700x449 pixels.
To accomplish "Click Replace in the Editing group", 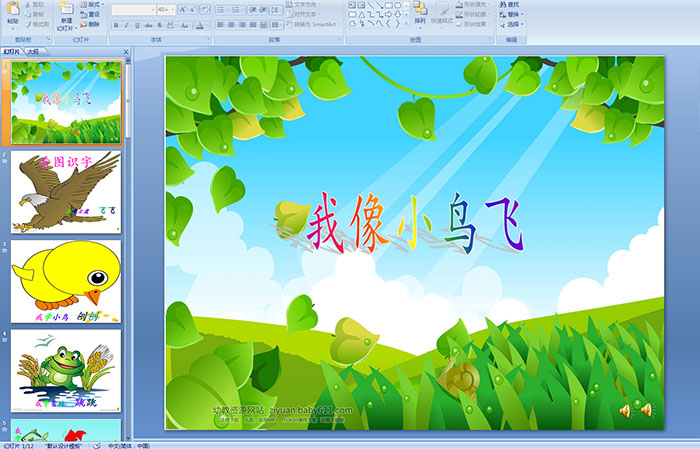I will (512, 14).
